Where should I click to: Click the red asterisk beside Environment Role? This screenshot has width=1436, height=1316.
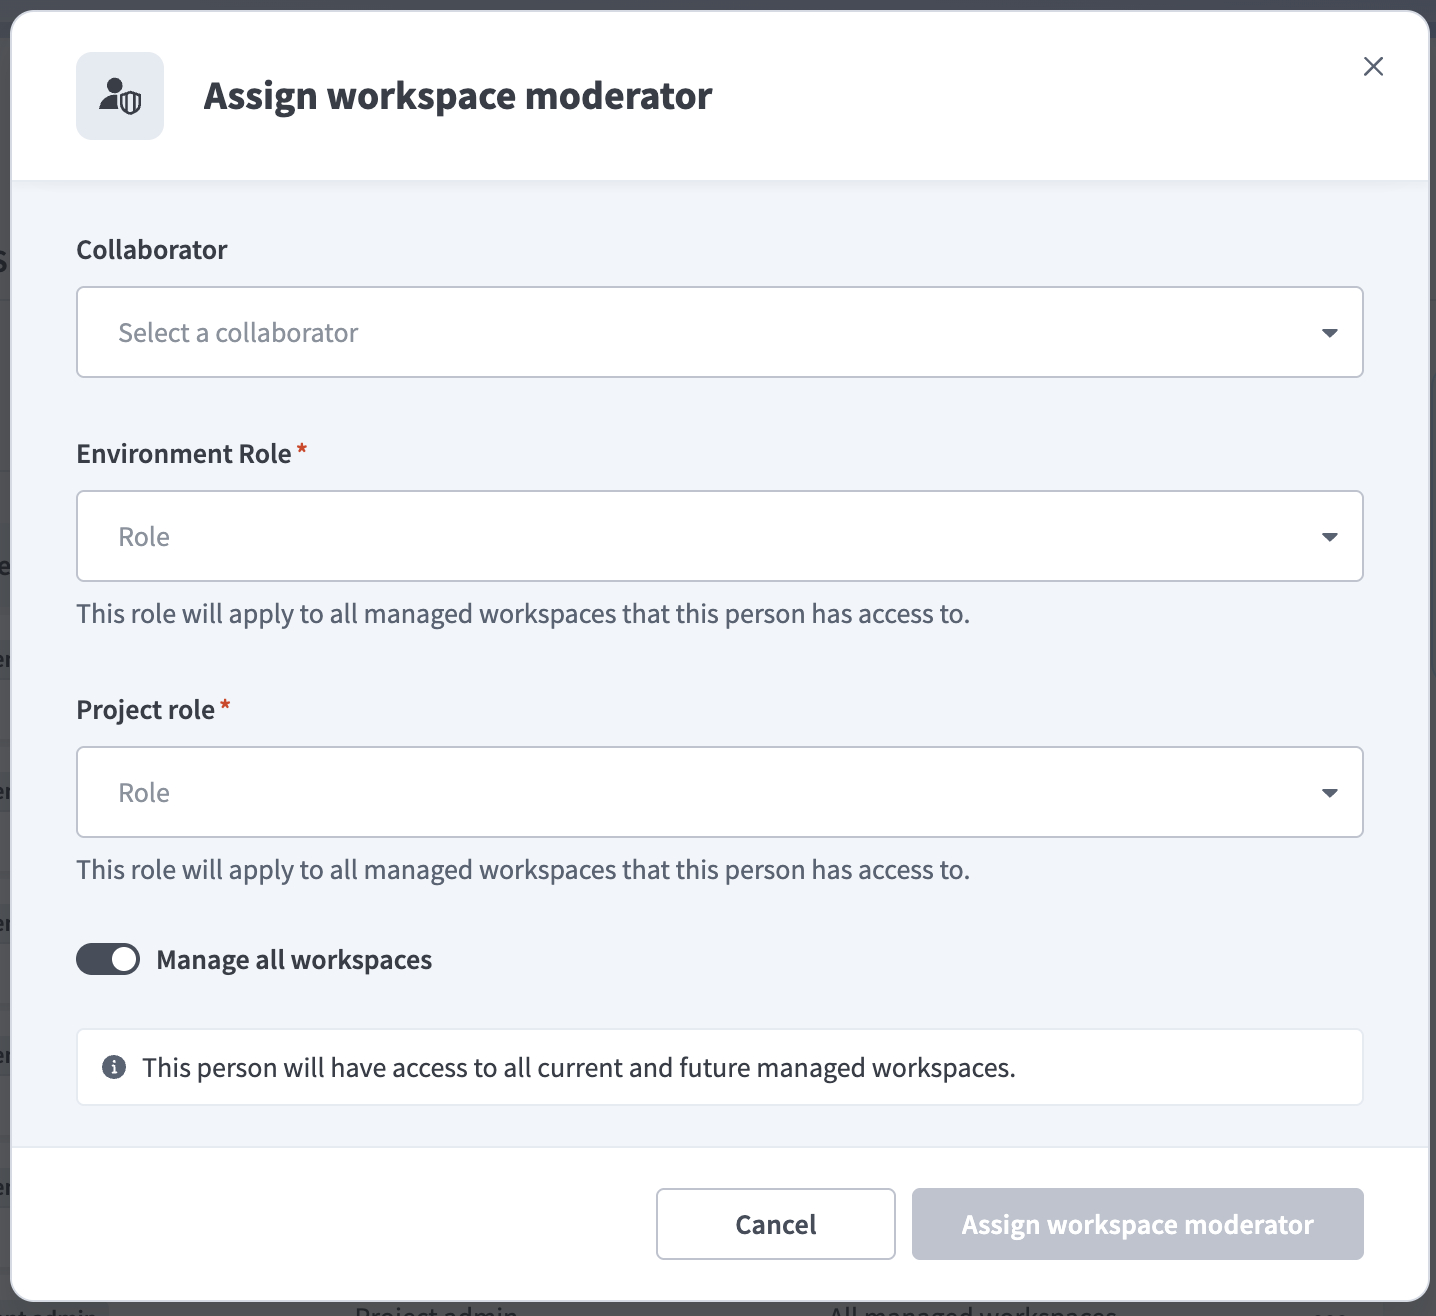(x=301, y=451)
